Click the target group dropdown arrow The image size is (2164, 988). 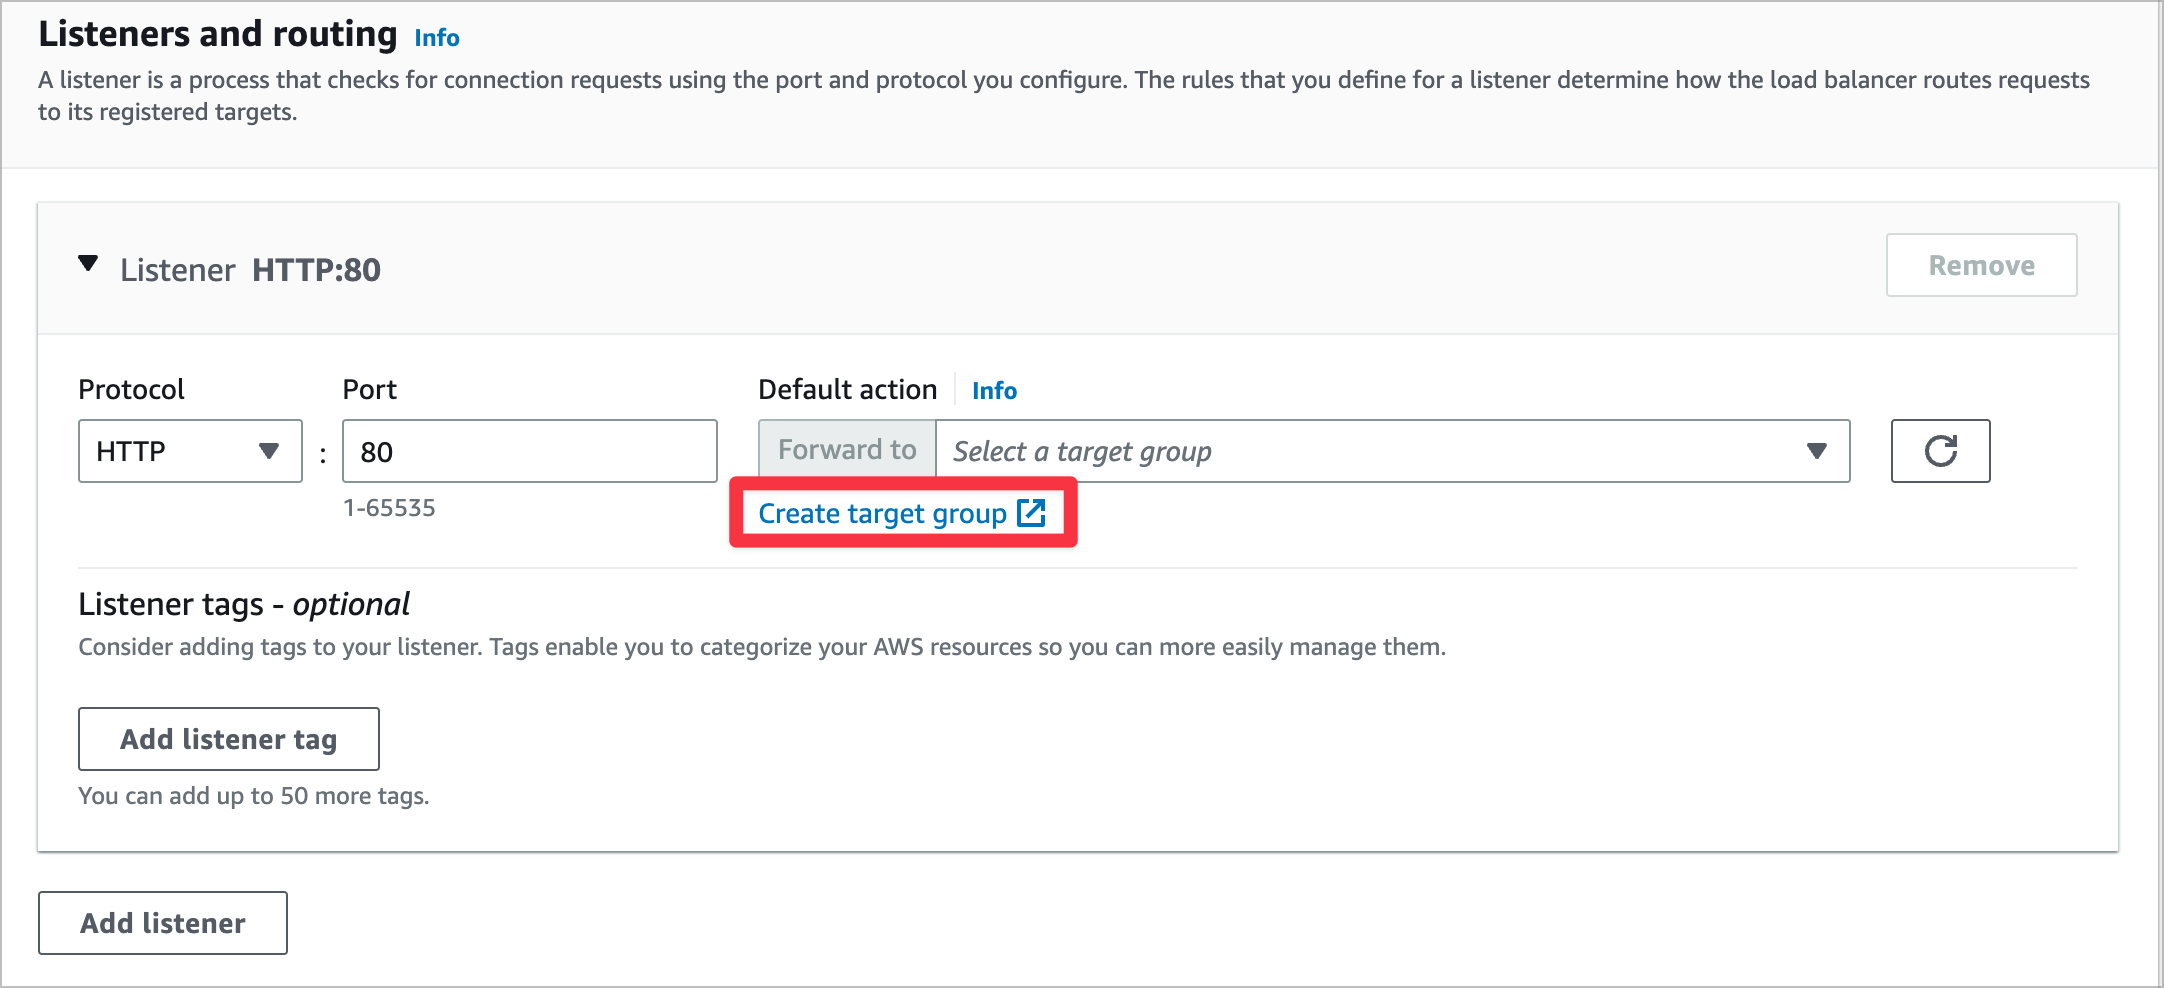[1817, 451]
